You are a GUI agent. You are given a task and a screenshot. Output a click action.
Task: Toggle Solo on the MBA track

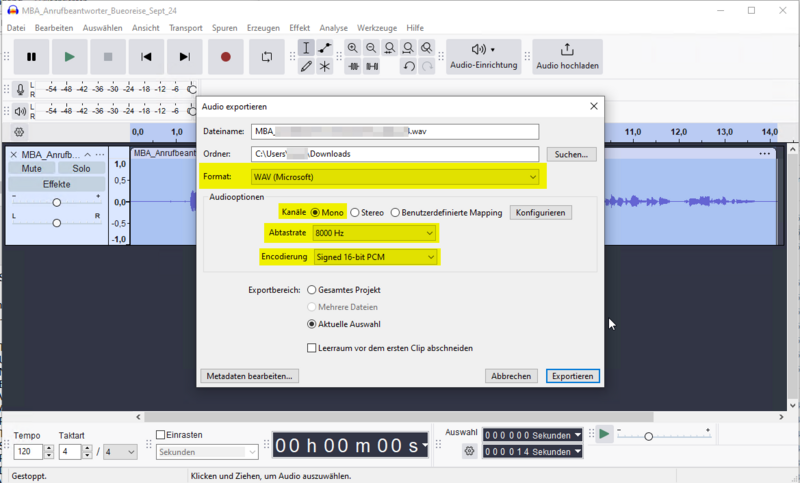point(81,168)
